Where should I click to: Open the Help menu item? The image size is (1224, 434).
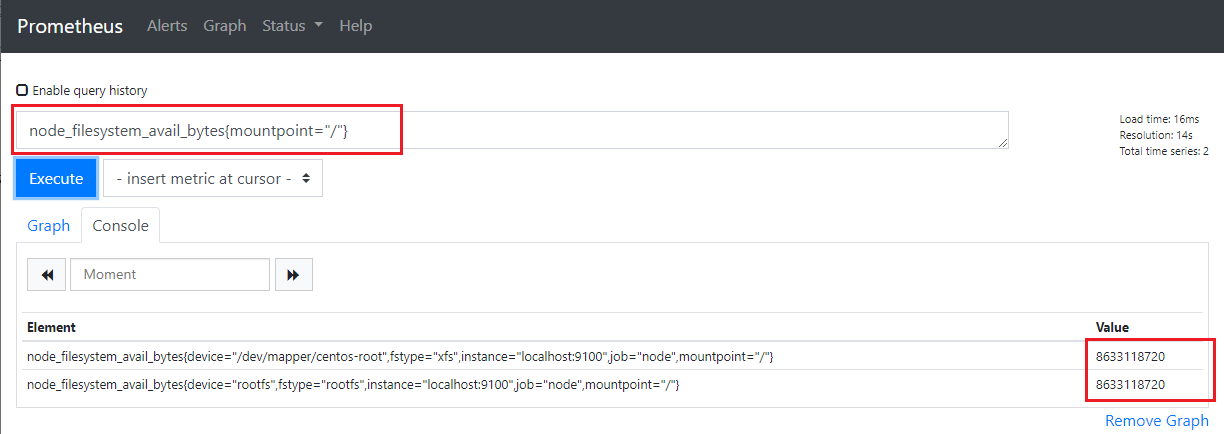click(x=355, y=26)
